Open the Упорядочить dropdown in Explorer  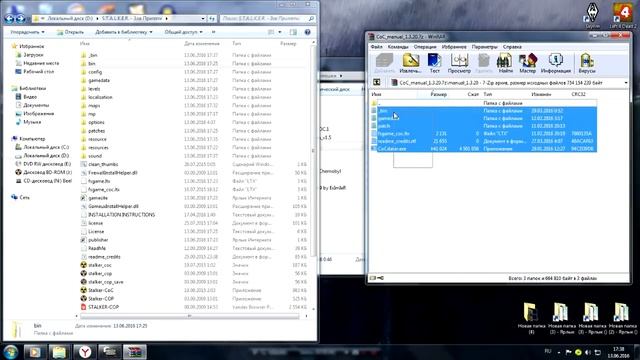coord(27,32)
